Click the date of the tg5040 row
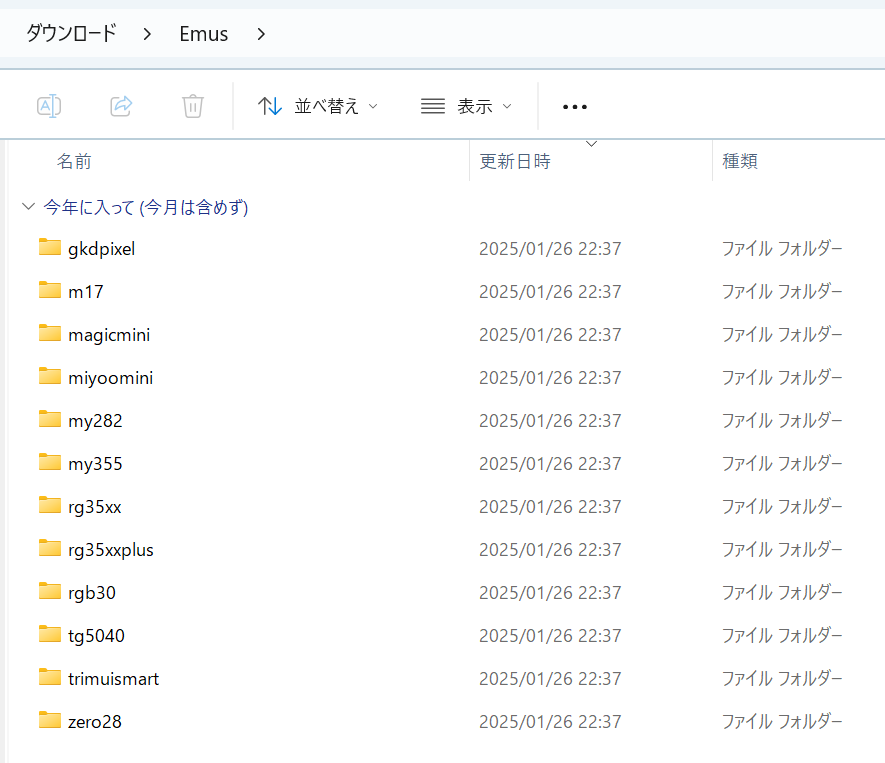The image size is (885, 763). [550, 635]
